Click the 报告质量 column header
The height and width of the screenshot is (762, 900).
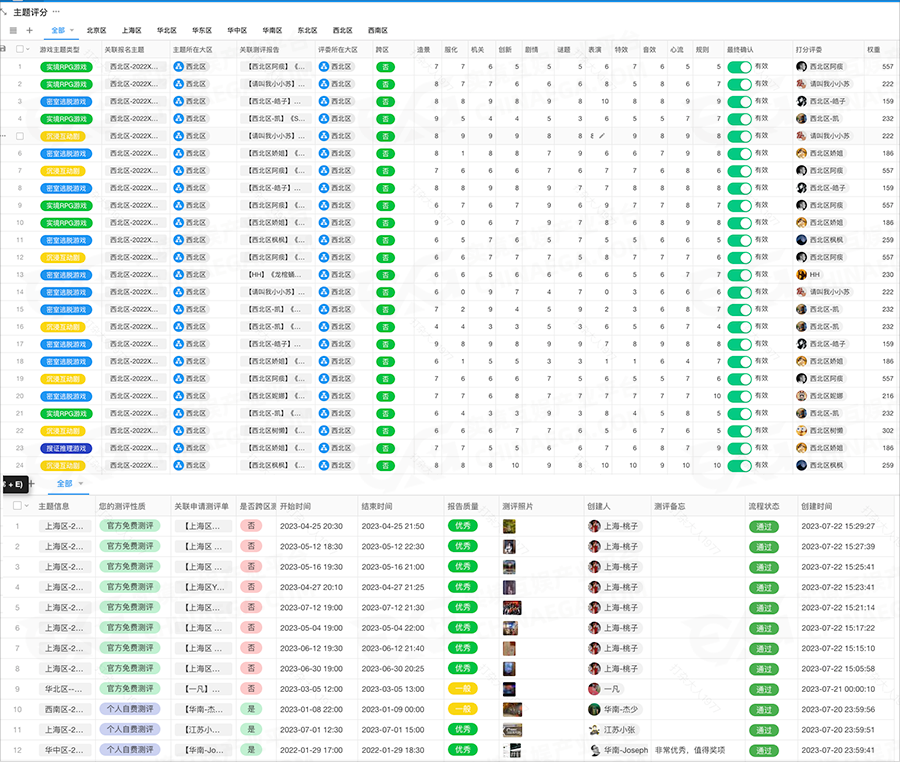464,506
